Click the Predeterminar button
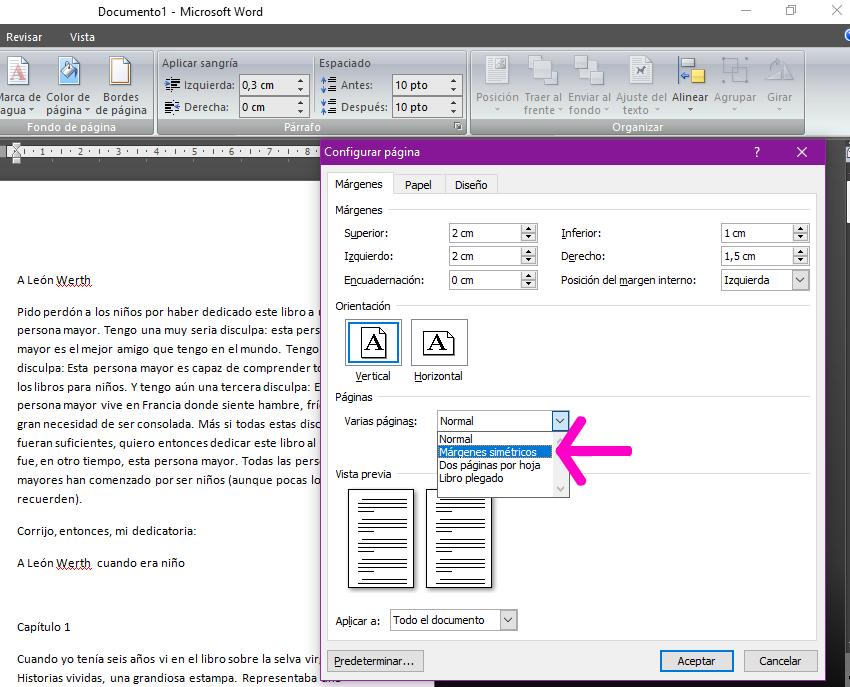Viewport: 850px width, 687px height. click(x=379, y=661)
